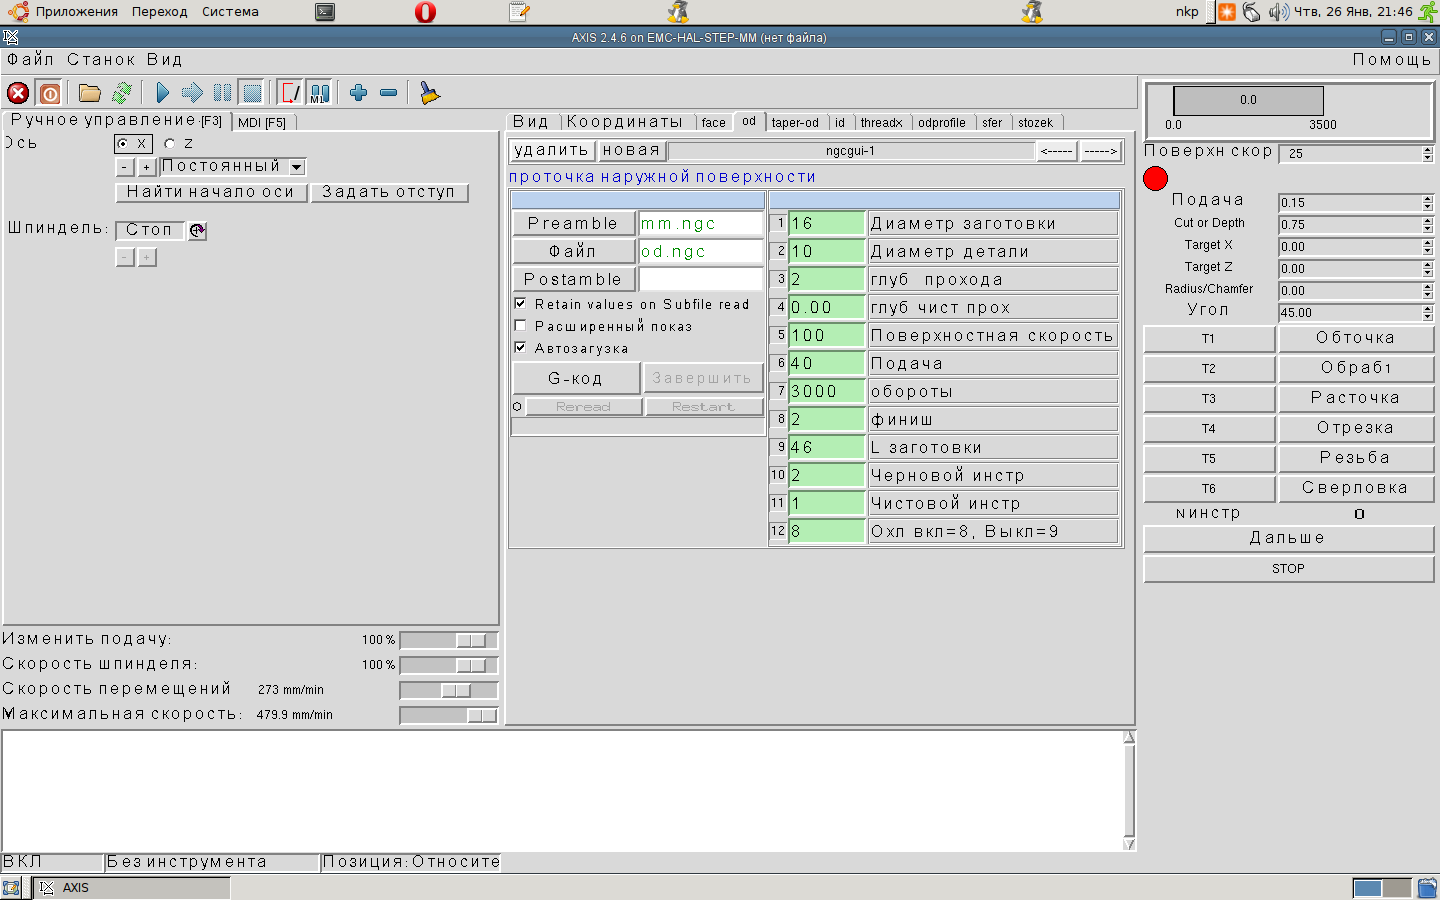Click the Postamble file name field

[701, 279]
